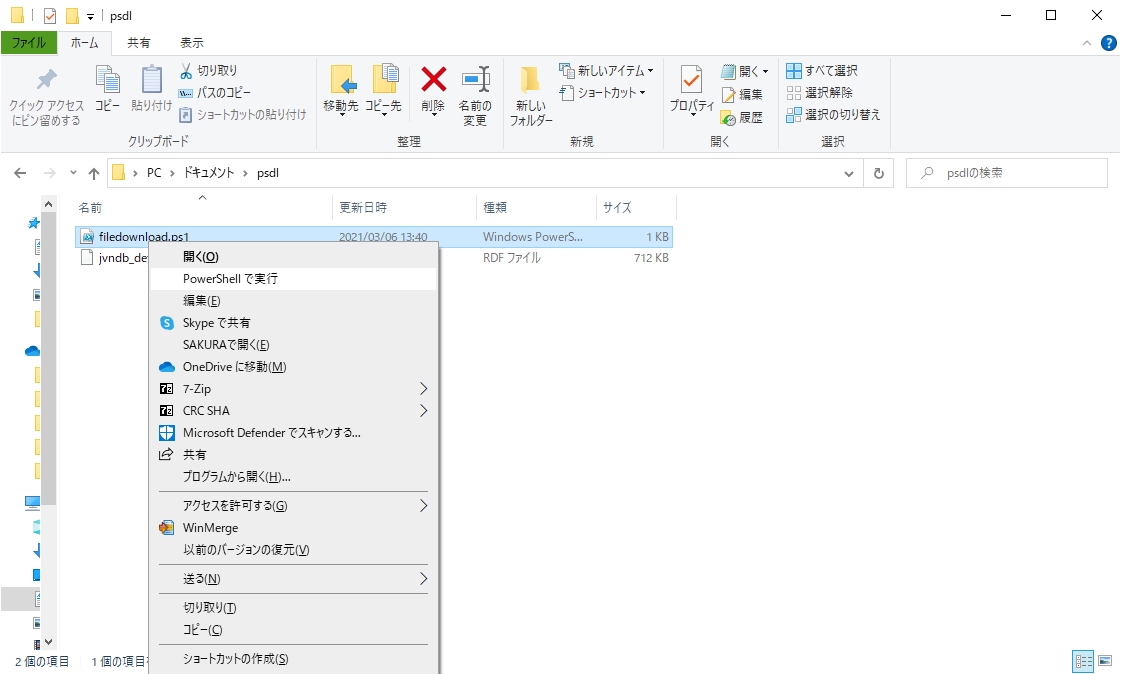Choose Open With (プログラムから開く)
This screenshot has width=1121, height=674.
pos(293,477)
